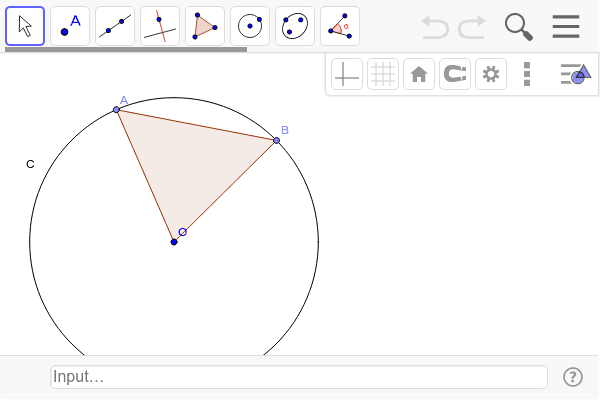Select the Point tool
The image size is (600, 400).
pos(70,26)
